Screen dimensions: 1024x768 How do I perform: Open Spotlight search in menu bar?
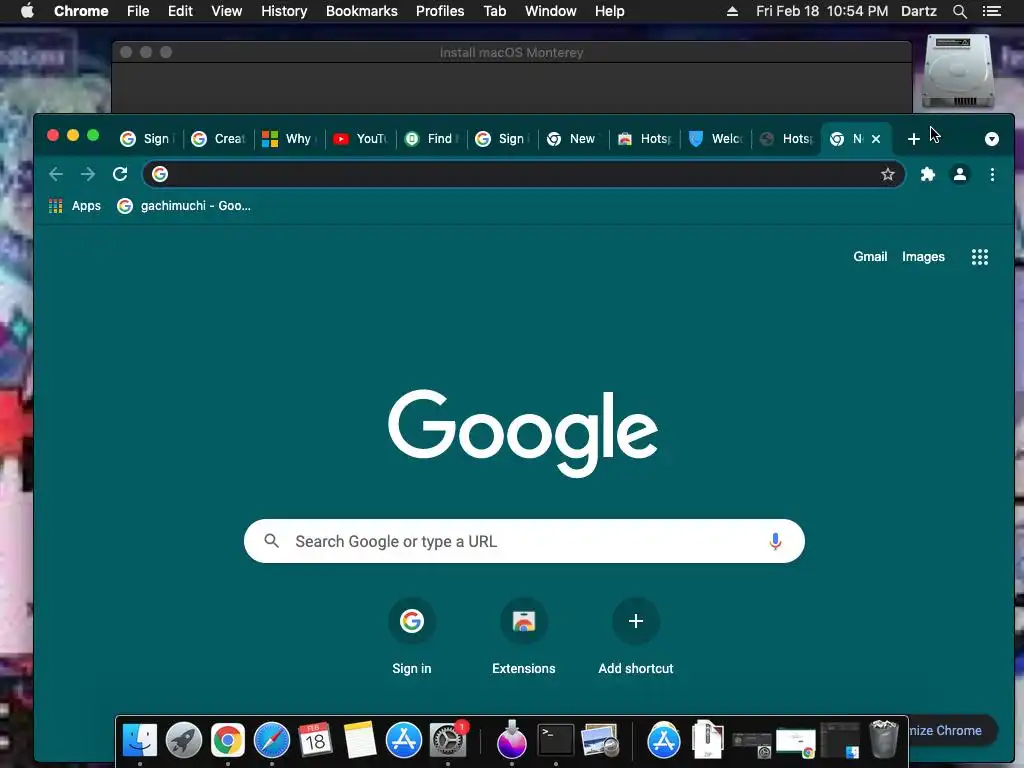(959, 11)
